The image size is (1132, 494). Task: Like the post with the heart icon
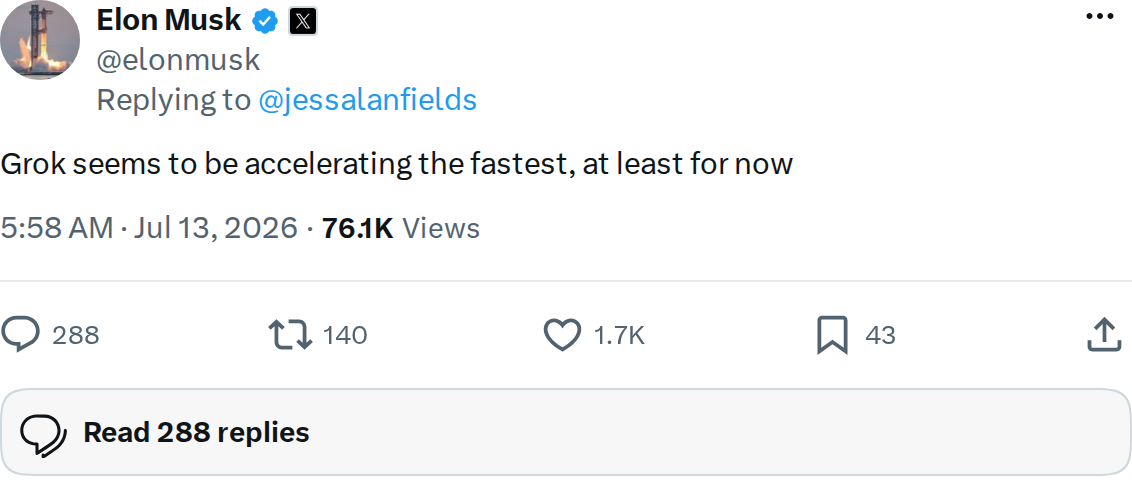click(x=562, y=335)
